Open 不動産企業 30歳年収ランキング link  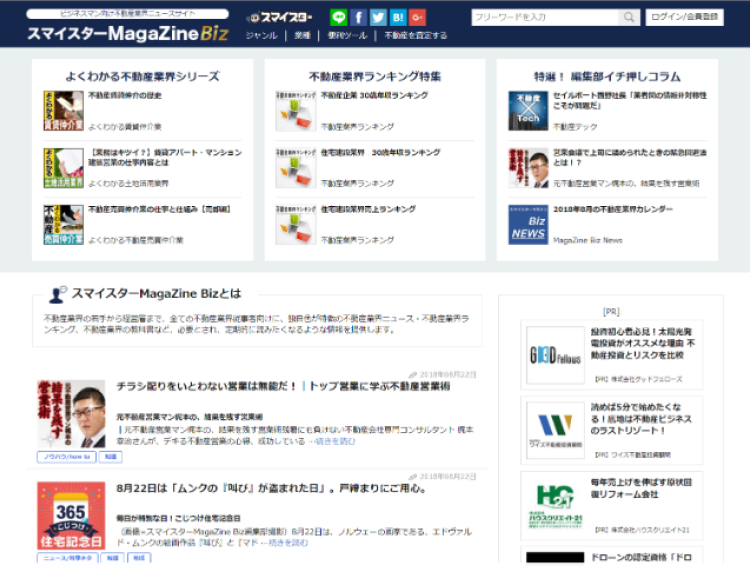374,95
